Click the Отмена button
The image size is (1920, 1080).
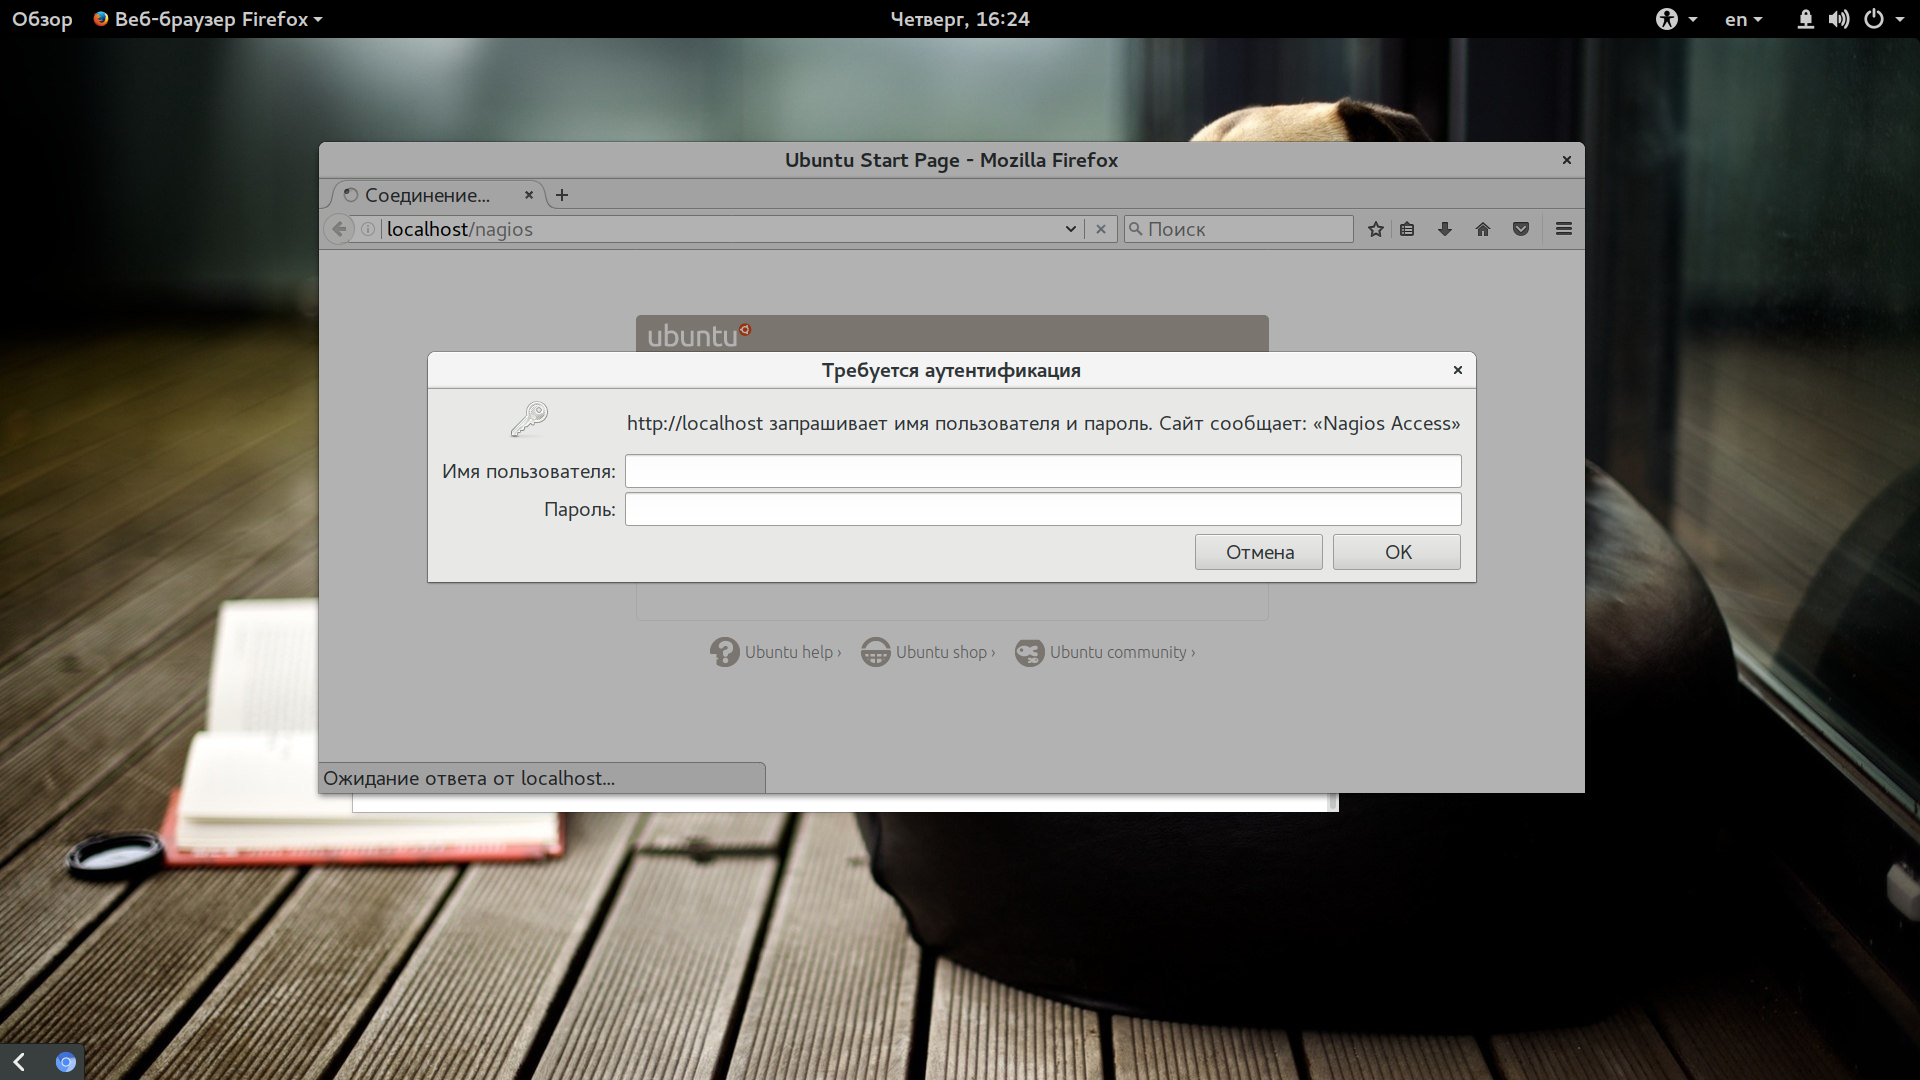1259,552
